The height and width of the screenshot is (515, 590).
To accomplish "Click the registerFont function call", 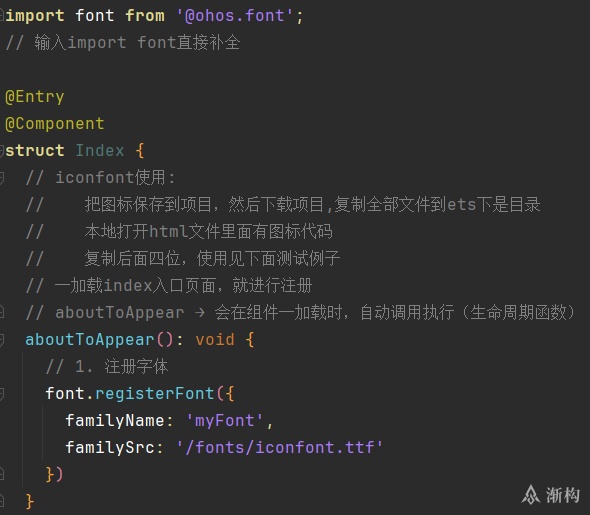I will pyautogui.click(x=155, y=393).
